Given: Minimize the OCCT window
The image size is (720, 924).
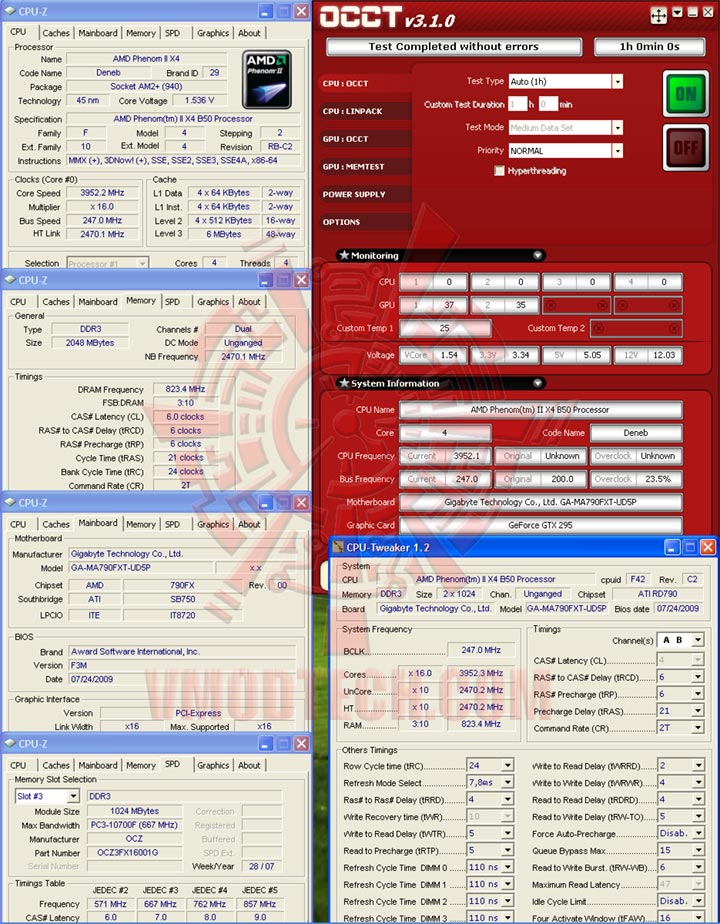Looking at the screenshot, I should tap(693, 12).
